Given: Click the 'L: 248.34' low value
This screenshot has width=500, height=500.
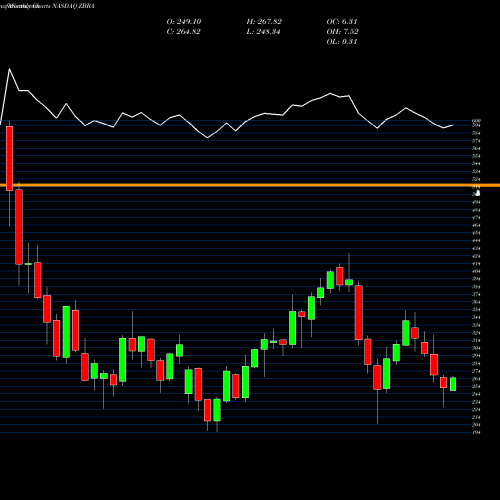Looking at the screenshot, I should [263, 32].
